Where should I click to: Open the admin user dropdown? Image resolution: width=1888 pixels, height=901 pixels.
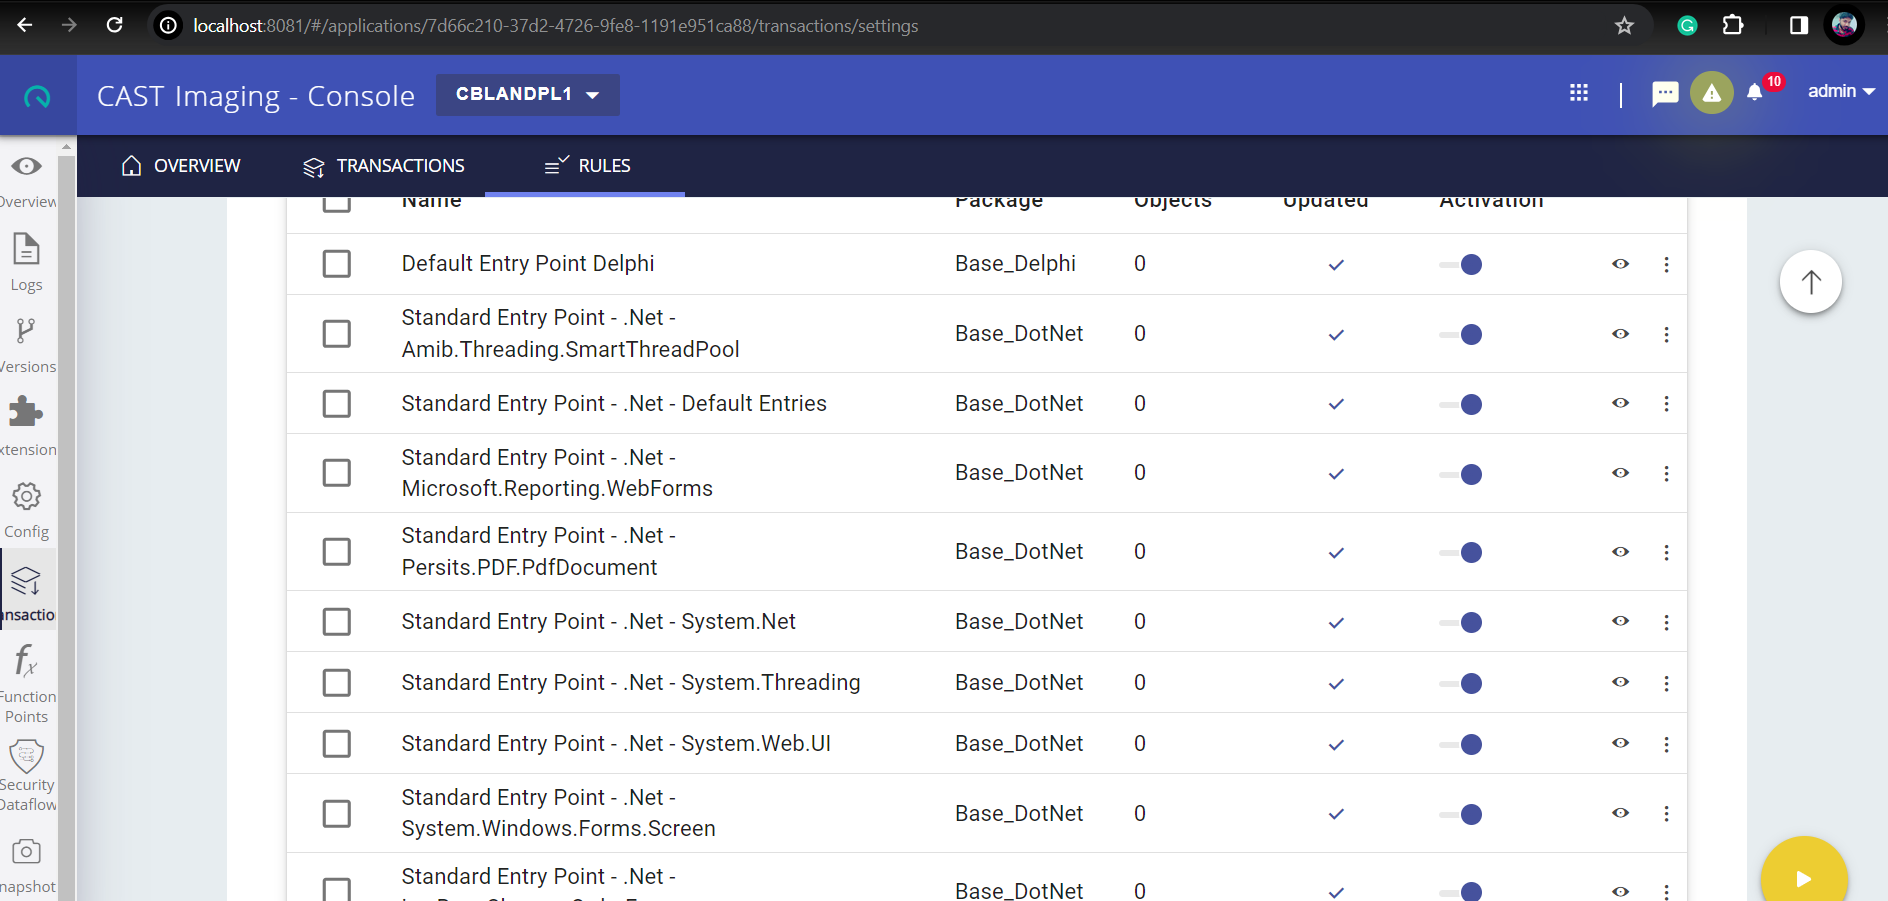click(1841, 91)
